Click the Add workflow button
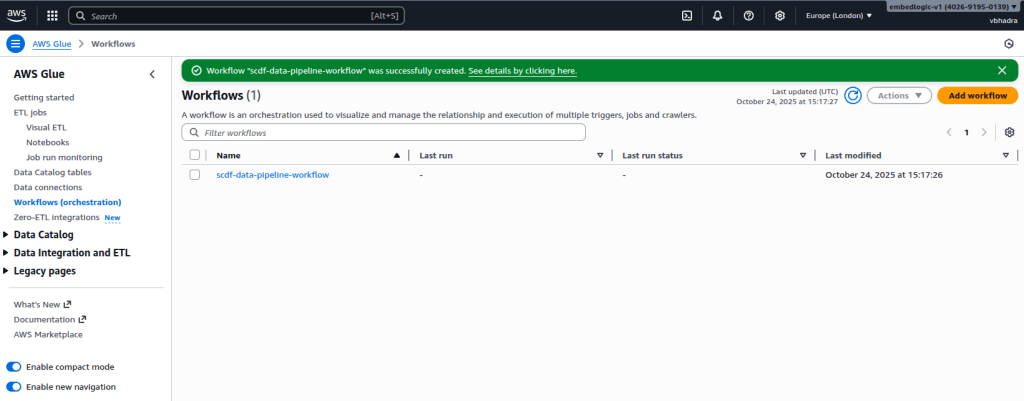The height and width of the screenshot is (401, 1024). [x=977, y=95]
